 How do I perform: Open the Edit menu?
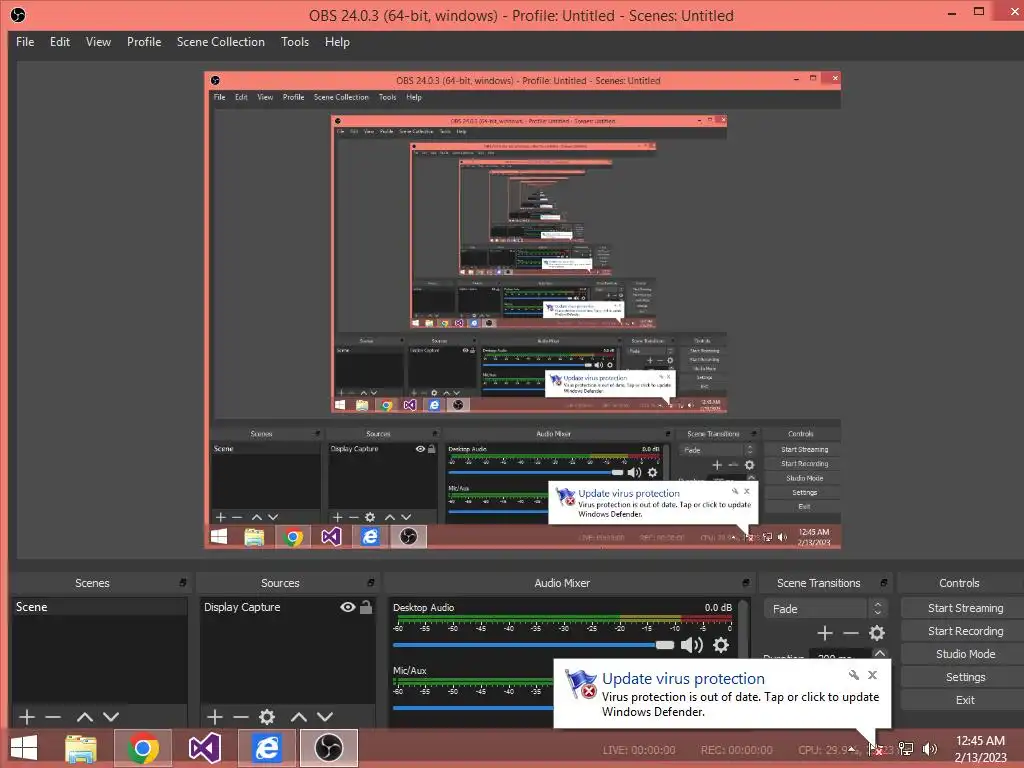(x=59, y=42)
